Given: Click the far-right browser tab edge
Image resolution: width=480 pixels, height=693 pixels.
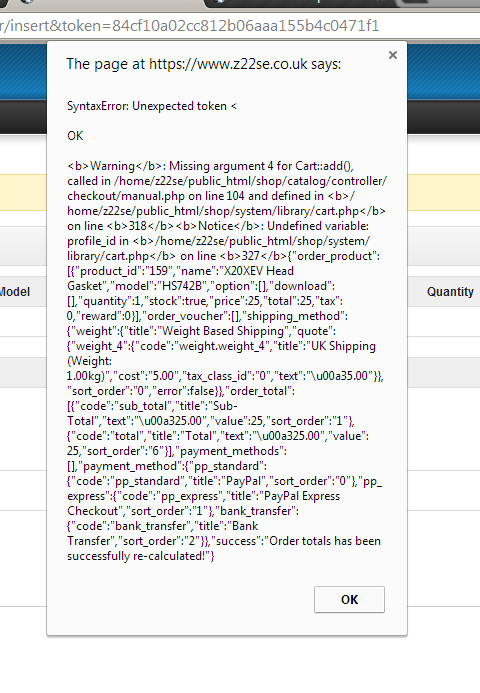Looking at the screenshot, I should pyautogui.click(x=438, y=3).
